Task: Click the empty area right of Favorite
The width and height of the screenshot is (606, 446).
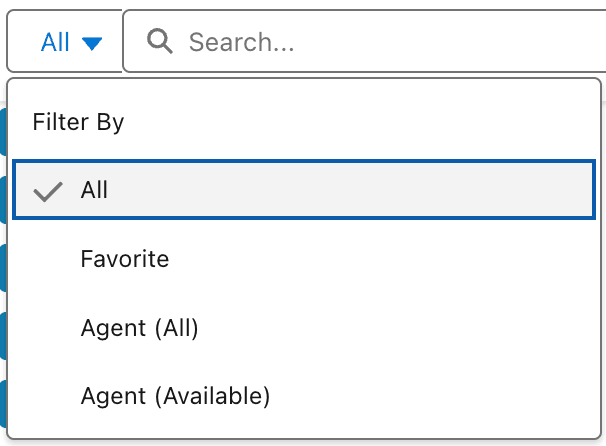Action: [400, 259]
